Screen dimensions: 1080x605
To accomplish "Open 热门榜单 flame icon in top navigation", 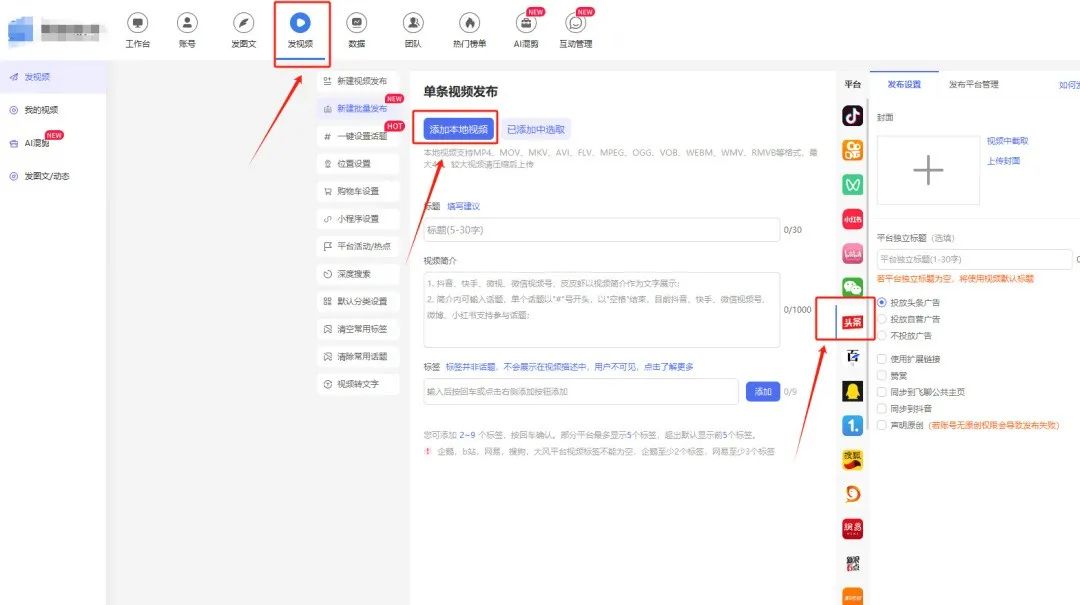I will click(x=469, y=23).
